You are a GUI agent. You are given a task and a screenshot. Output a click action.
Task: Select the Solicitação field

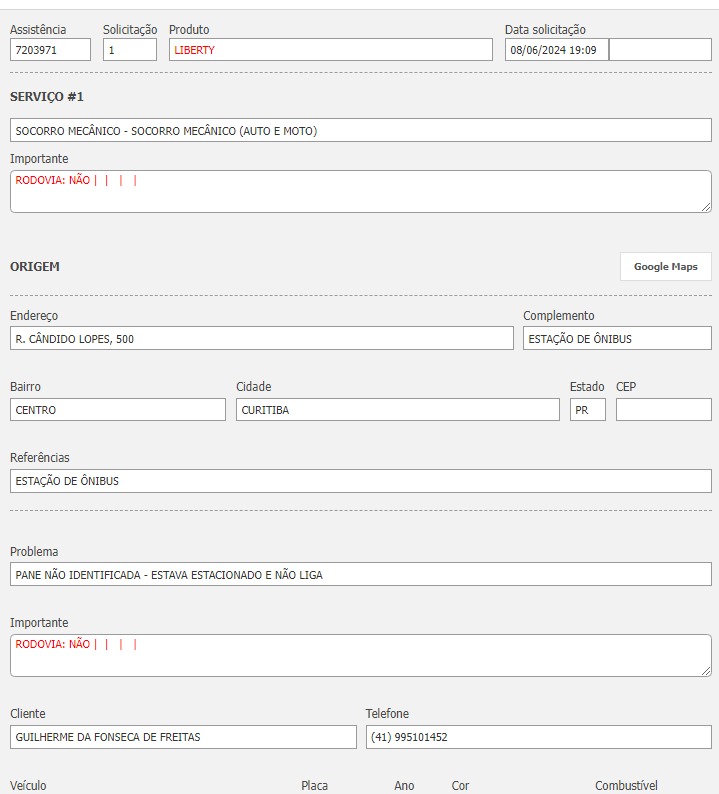(130, 50)
